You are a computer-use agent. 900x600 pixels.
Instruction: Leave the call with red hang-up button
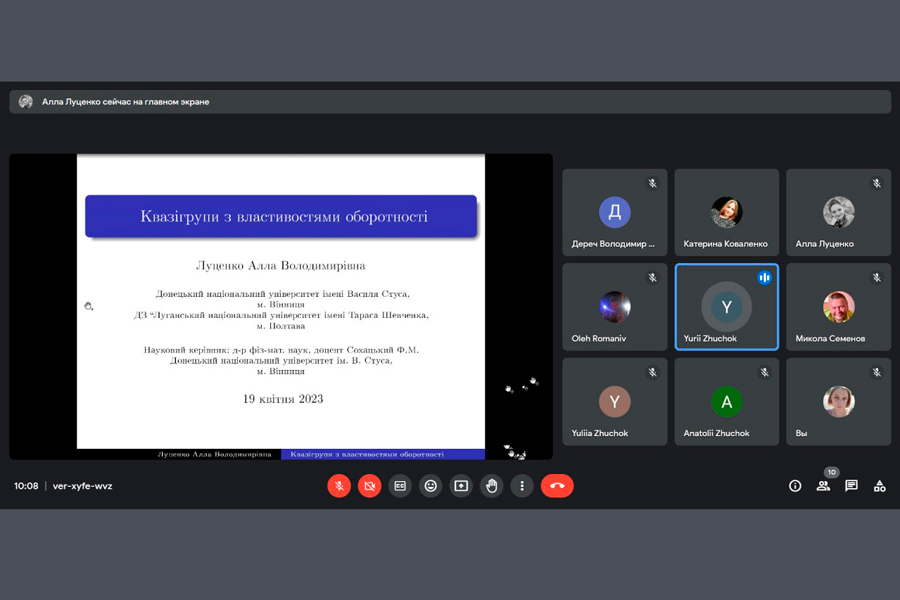pos(557,486)
